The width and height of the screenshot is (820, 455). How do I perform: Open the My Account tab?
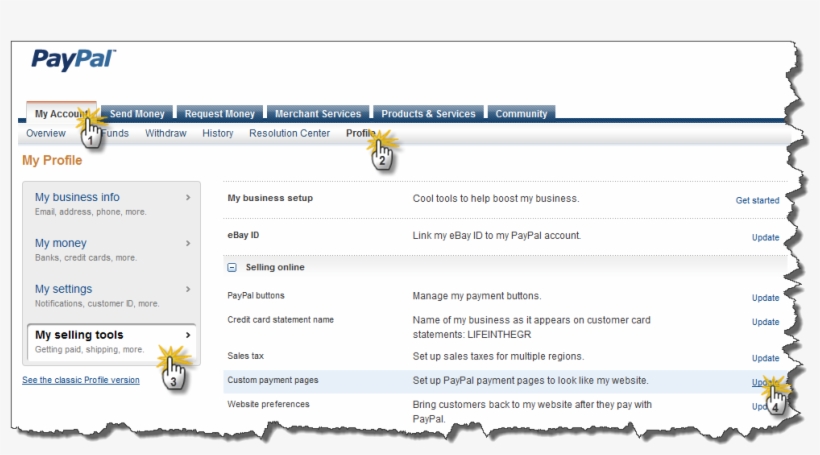pyautogui.click(x=62, y=113)
